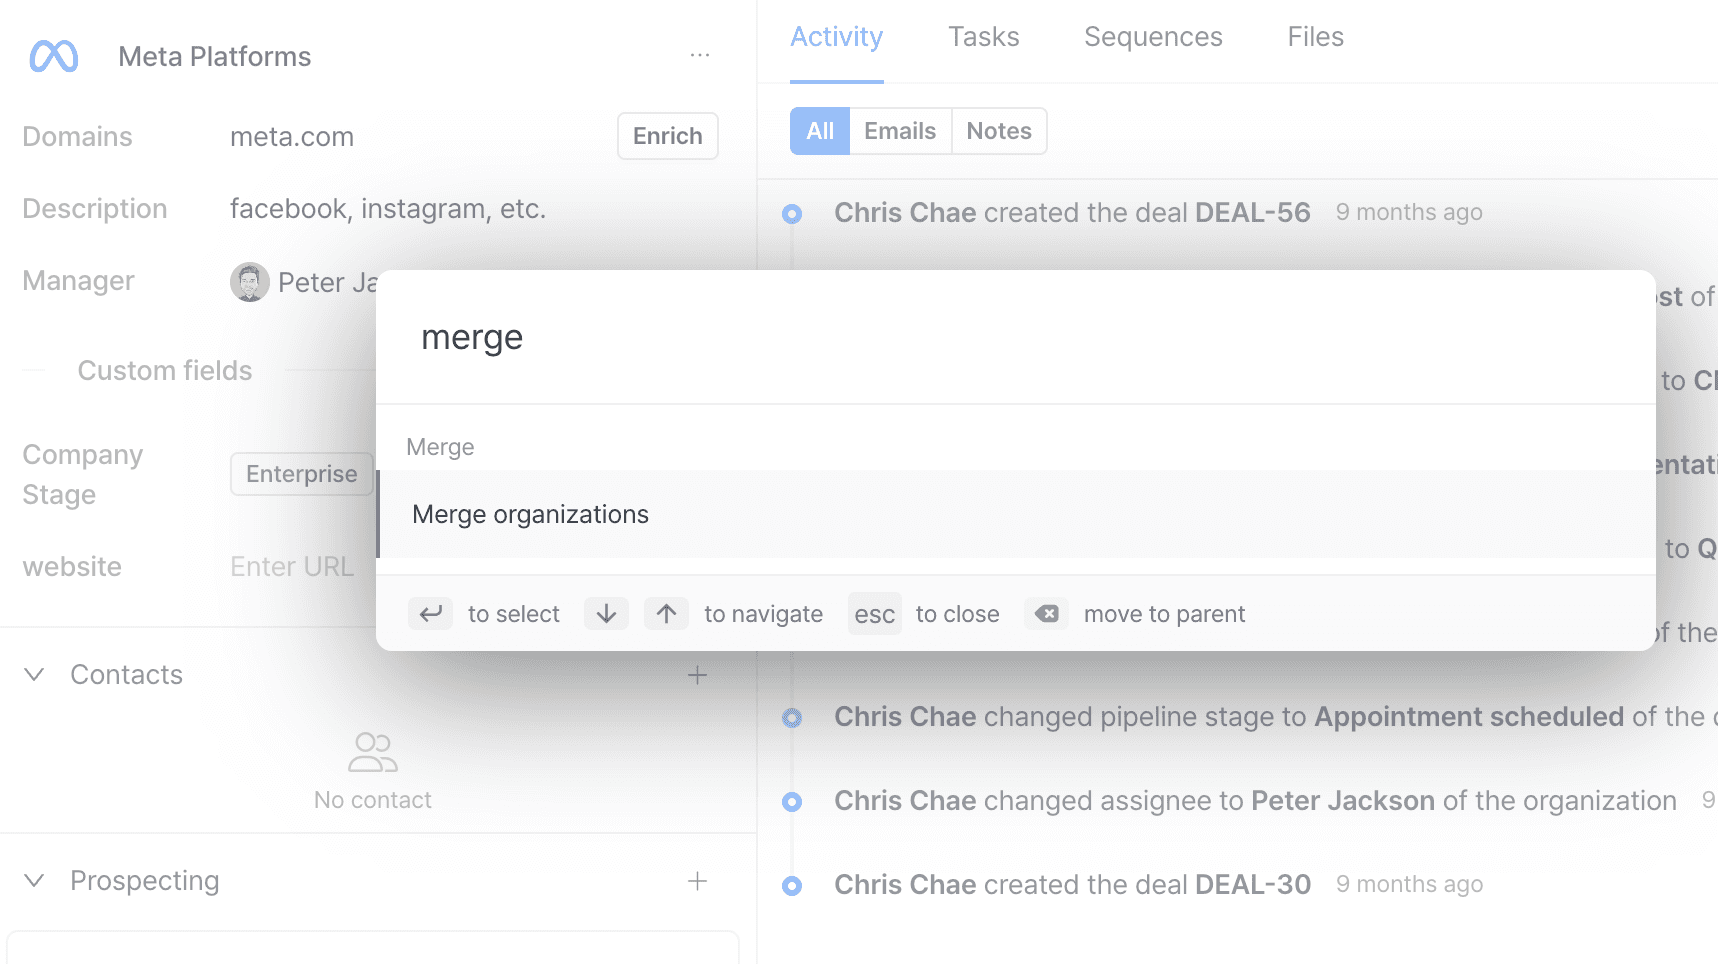The height and width of the screenshot is (964, 1718).
Task: Filter activity by Notes
Action: tap(999, 131)
